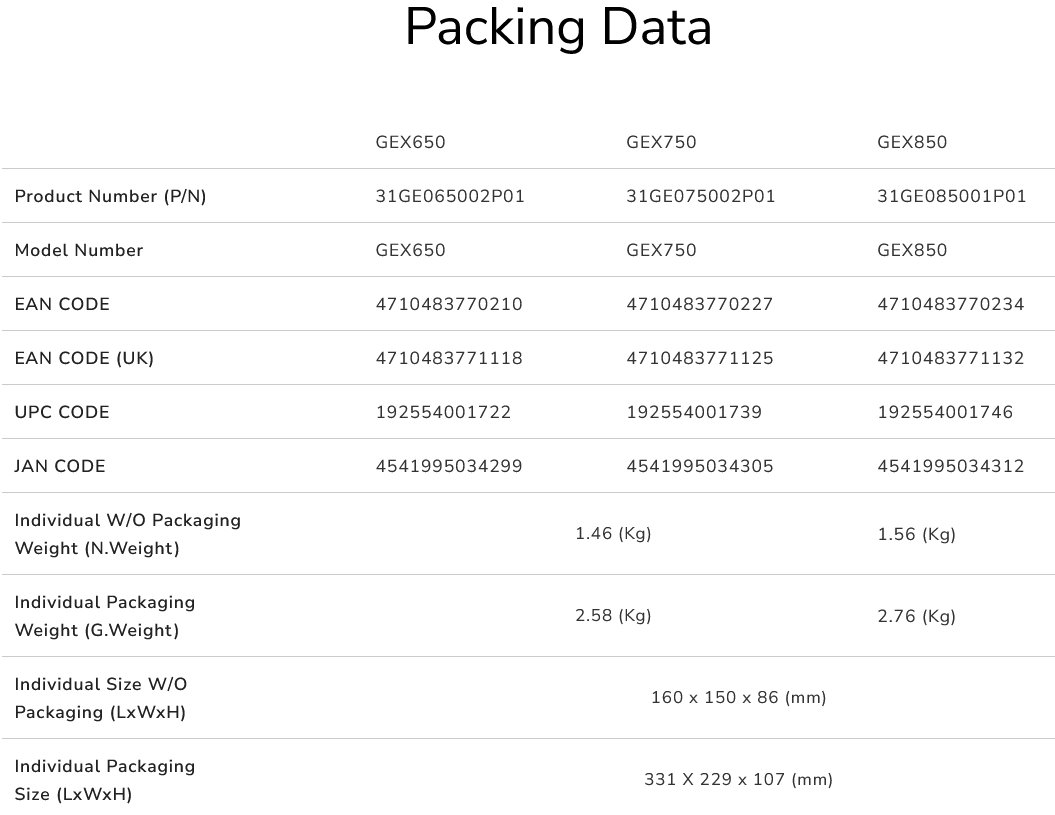Click EAN code 4710483770234
1055x815 pixels.
951,304
